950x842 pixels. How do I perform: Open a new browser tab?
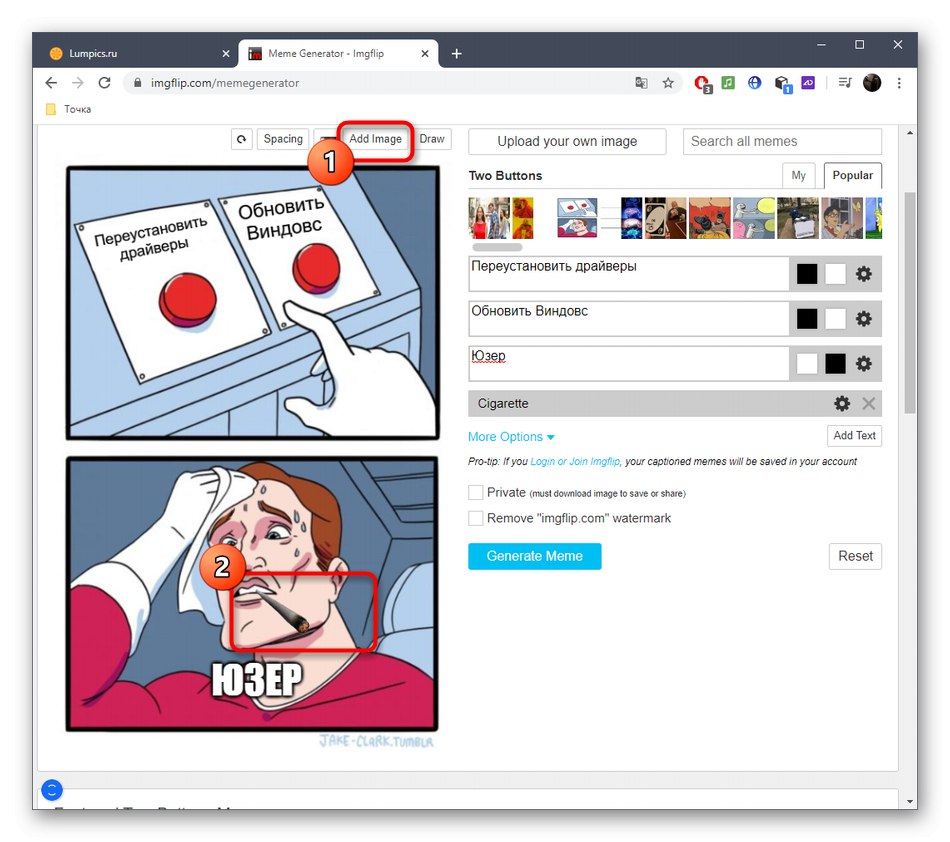[x=457, y=54]
